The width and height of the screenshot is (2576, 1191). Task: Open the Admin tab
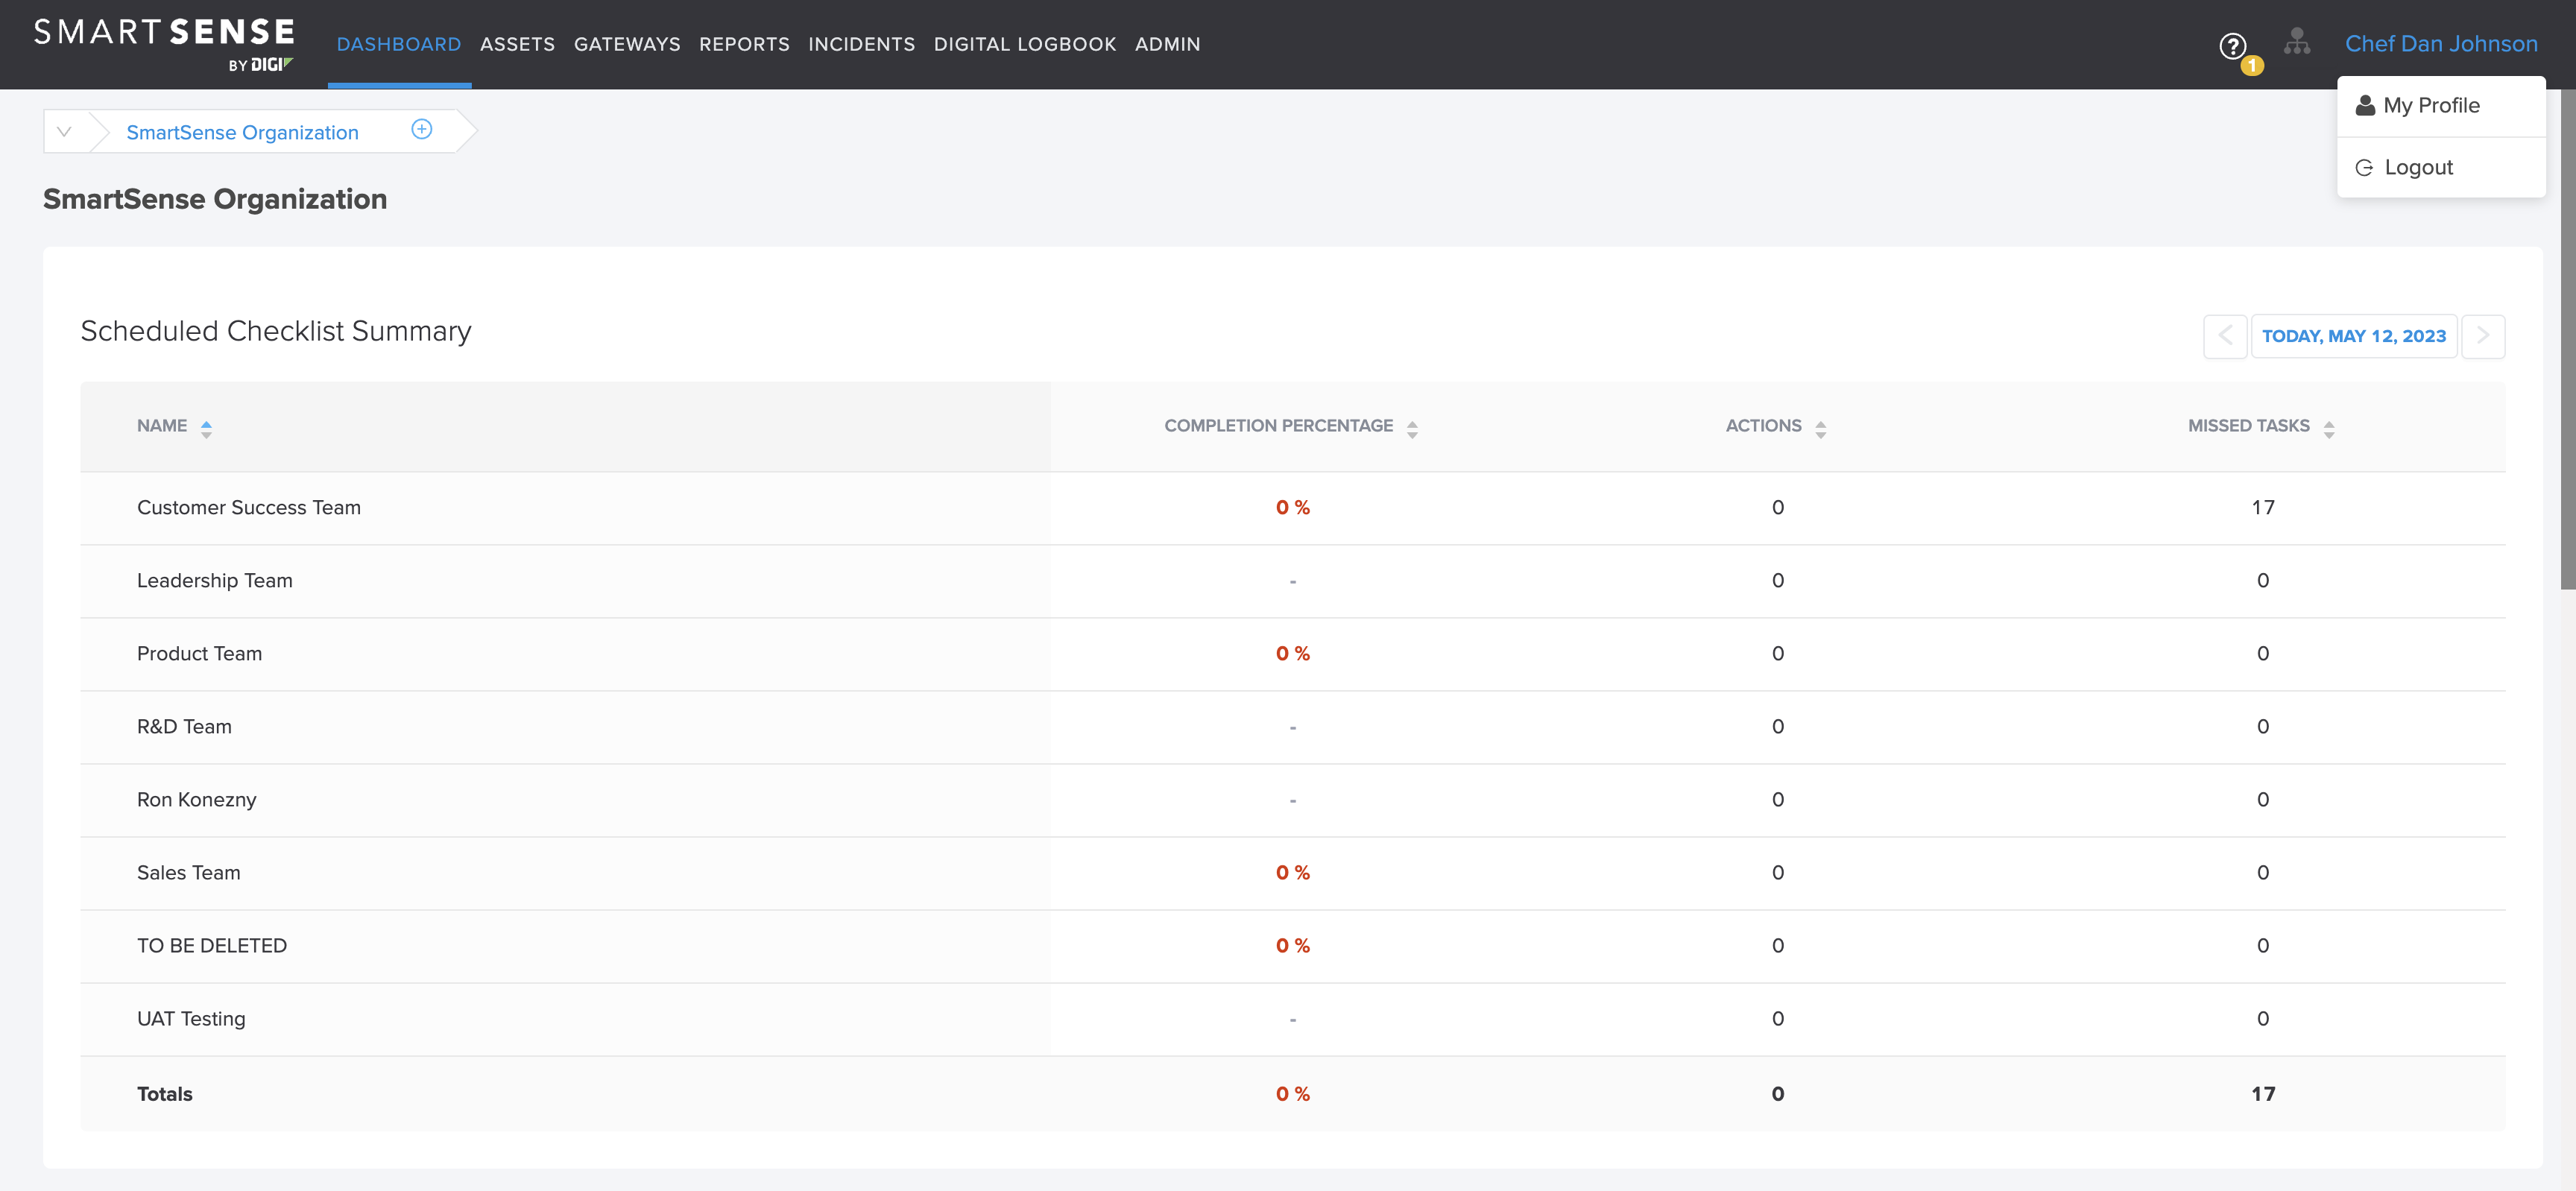pos(1167,44)
